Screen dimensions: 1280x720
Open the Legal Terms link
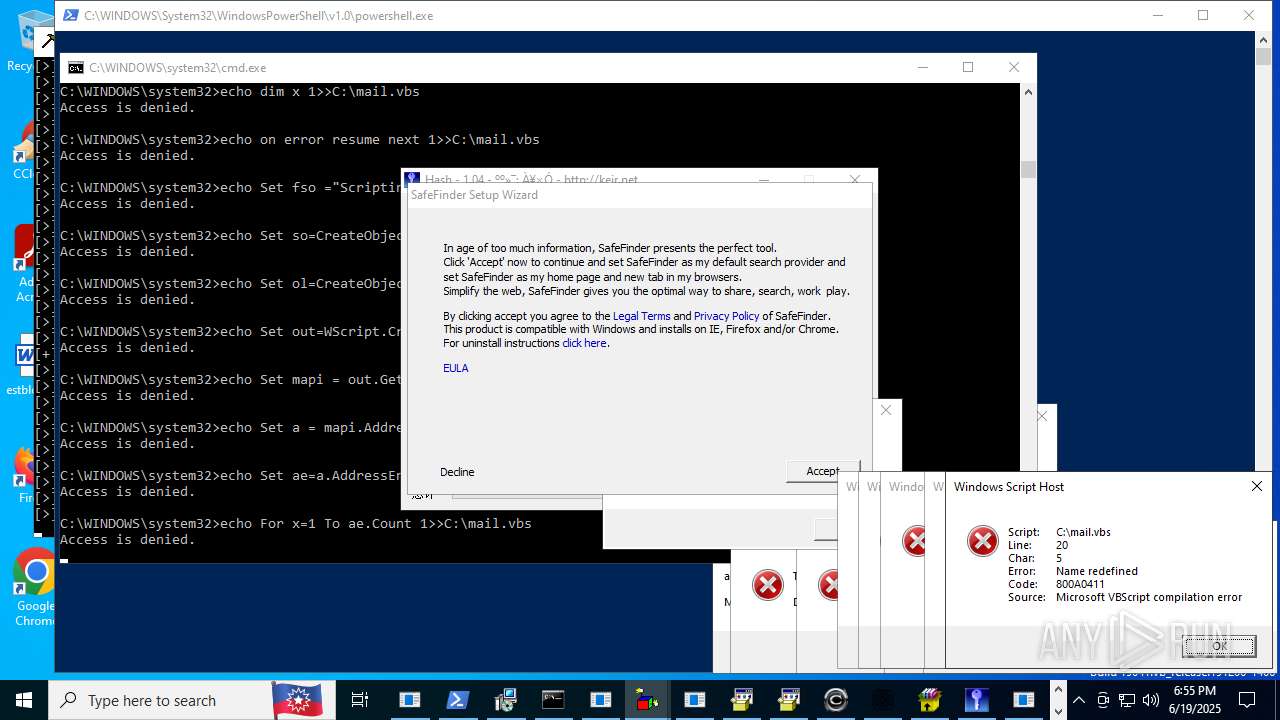[642, 316]
